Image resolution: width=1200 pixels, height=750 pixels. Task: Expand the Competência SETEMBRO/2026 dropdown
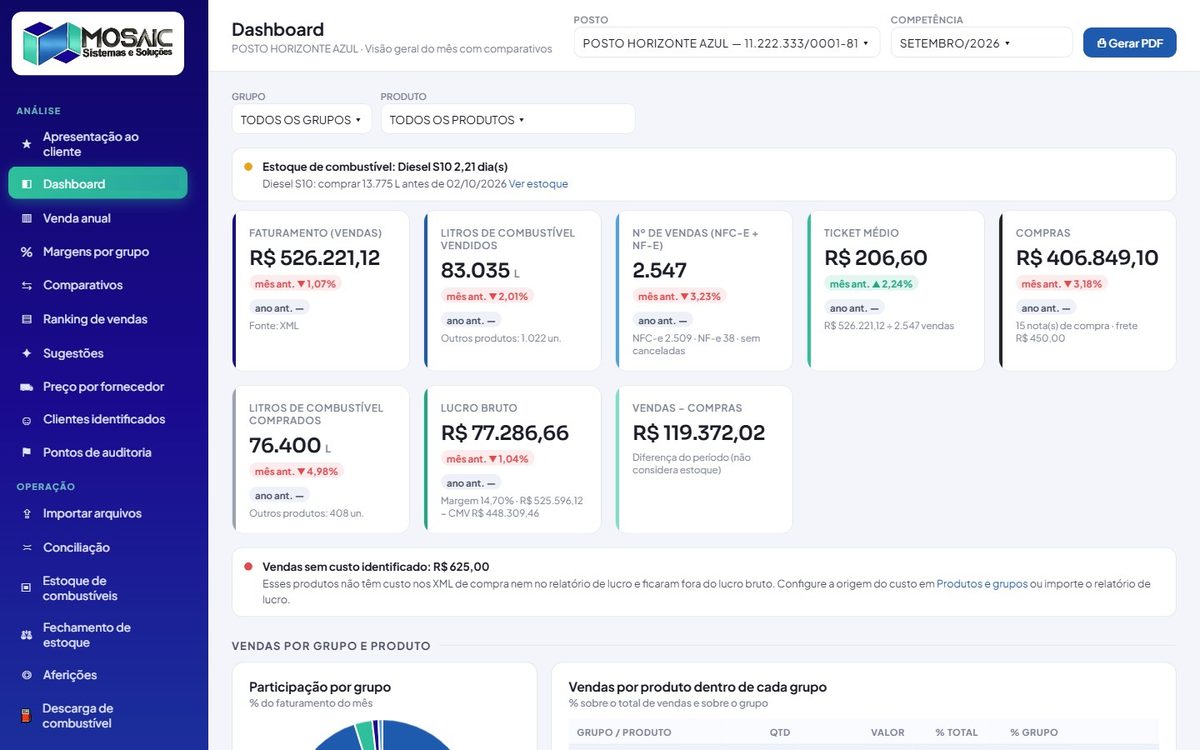tap(981, 43)
